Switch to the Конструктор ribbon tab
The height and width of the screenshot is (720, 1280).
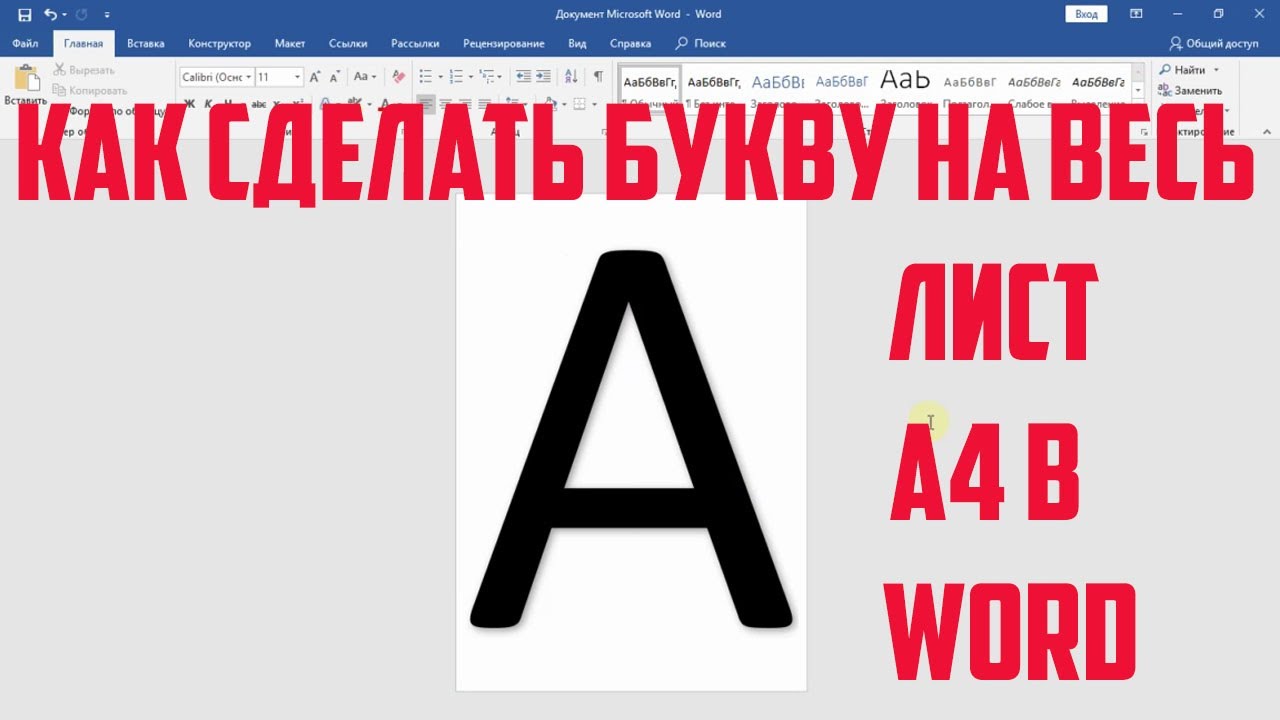220,43
